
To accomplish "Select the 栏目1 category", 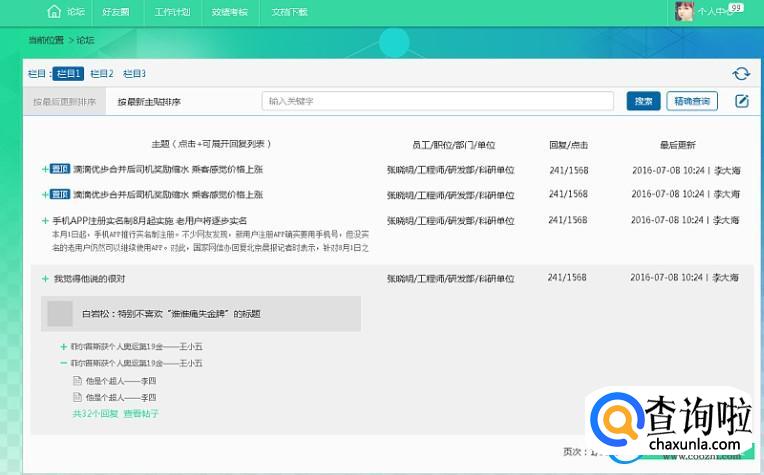I will [68, 74].
